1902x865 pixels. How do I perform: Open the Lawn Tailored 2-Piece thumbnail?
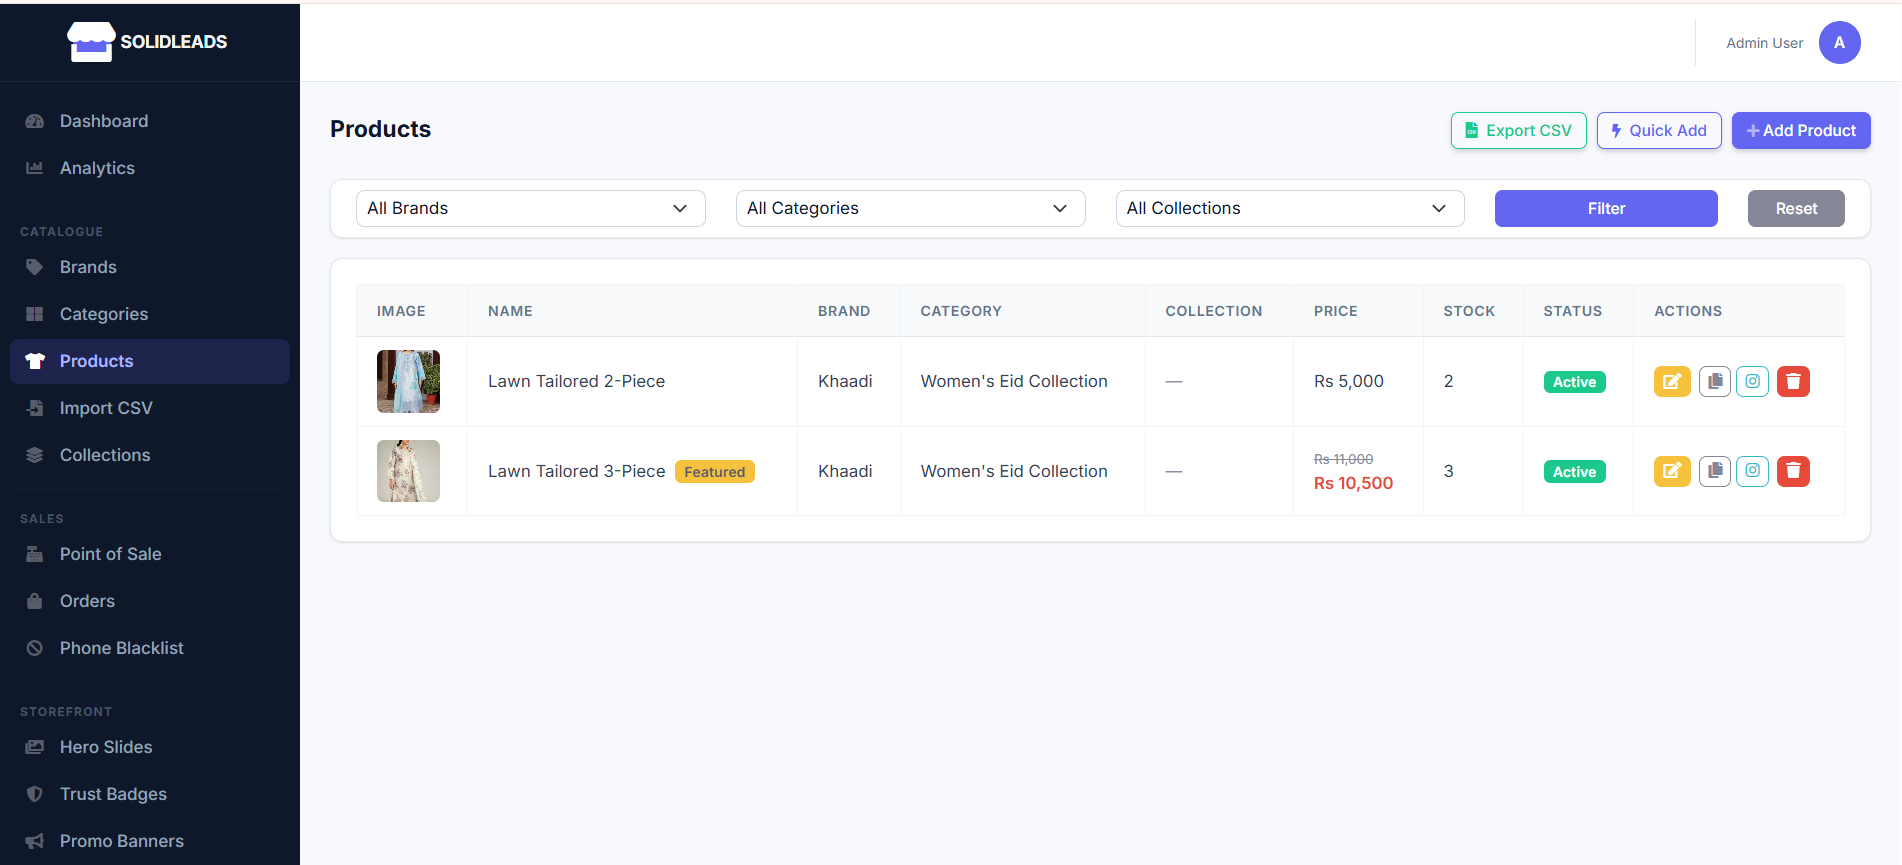(x=408, y=381)
